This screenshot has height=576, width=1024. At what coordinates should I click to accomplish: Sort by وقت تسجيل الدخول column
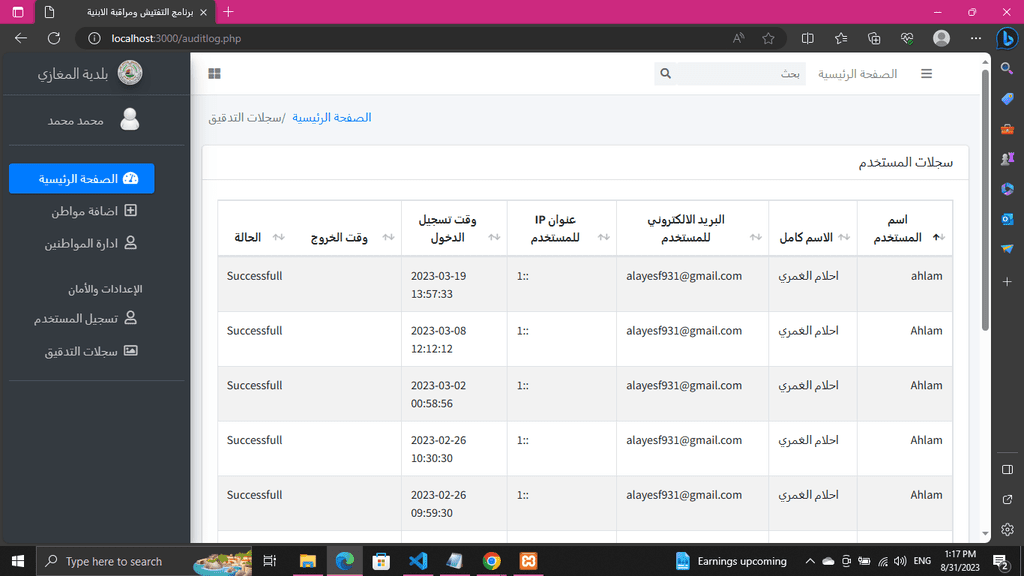pos(454,228)
